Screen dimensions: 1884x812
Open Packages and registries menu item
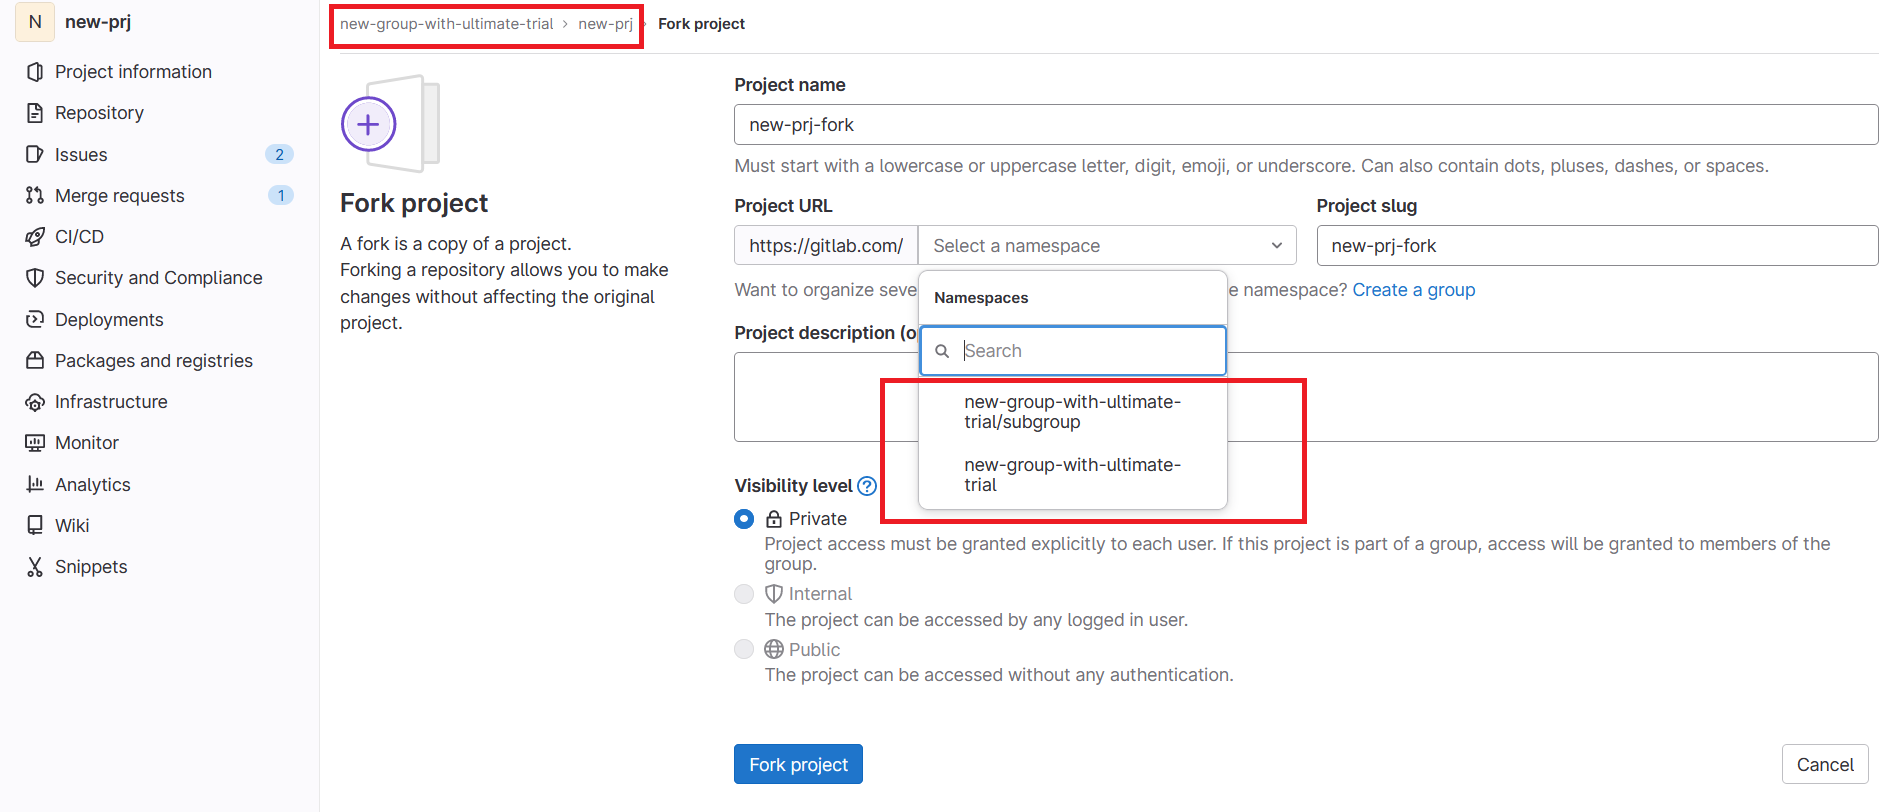click(x=153, y=361)
